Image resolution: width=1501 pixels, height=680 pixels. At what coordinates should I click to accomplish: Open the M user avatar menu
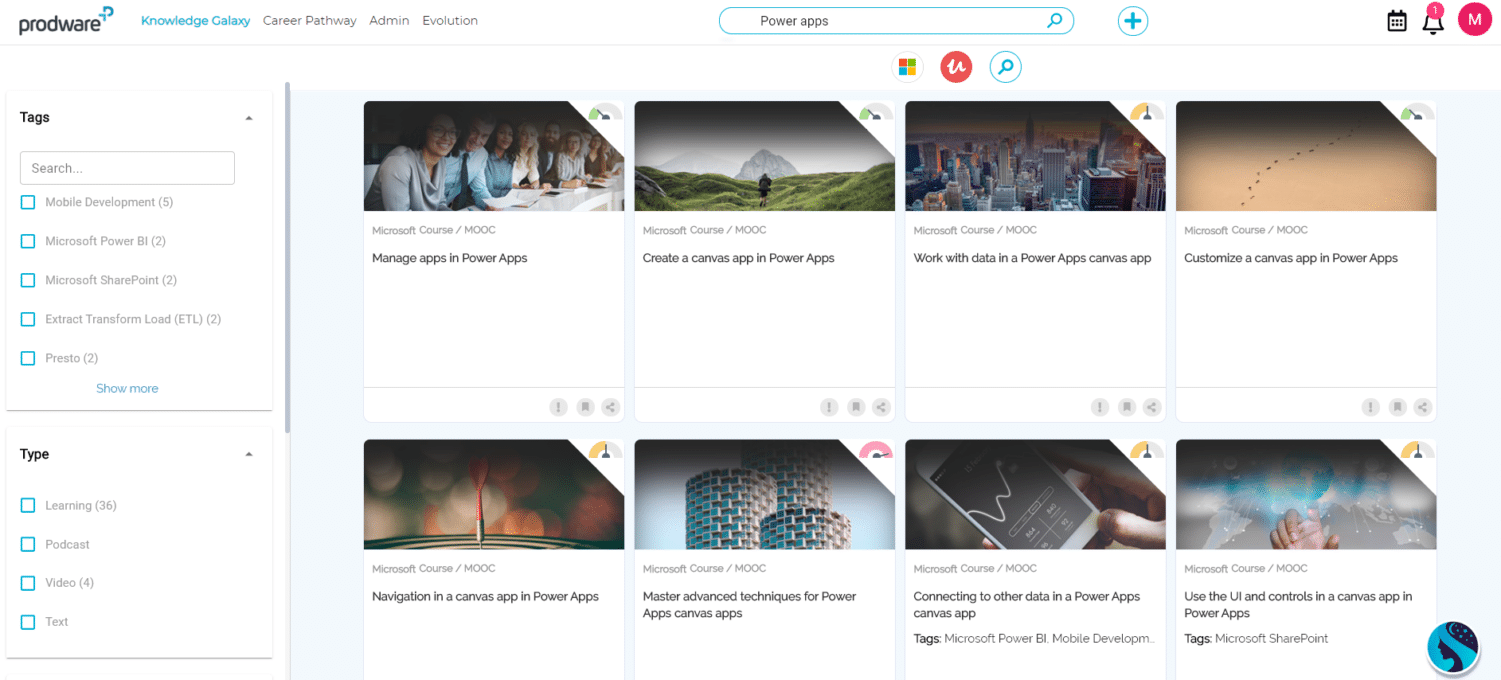(1474, 19)
